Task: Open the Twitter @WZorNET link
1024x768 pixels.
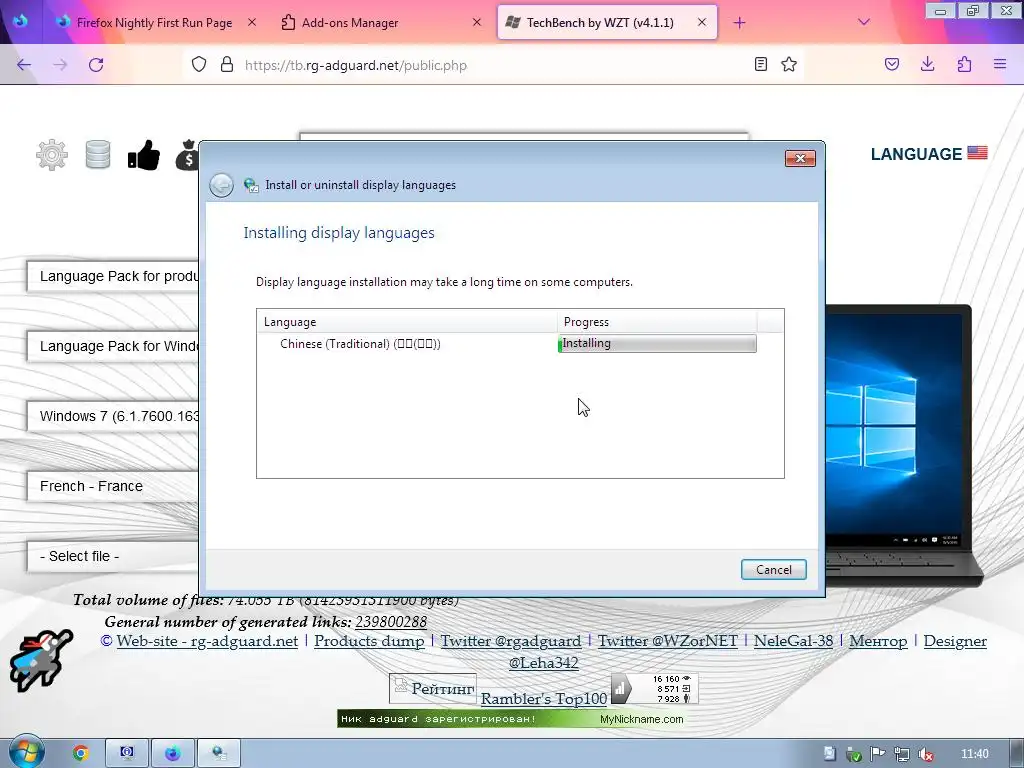Action: pyautogui.click(x=667, y=641)
